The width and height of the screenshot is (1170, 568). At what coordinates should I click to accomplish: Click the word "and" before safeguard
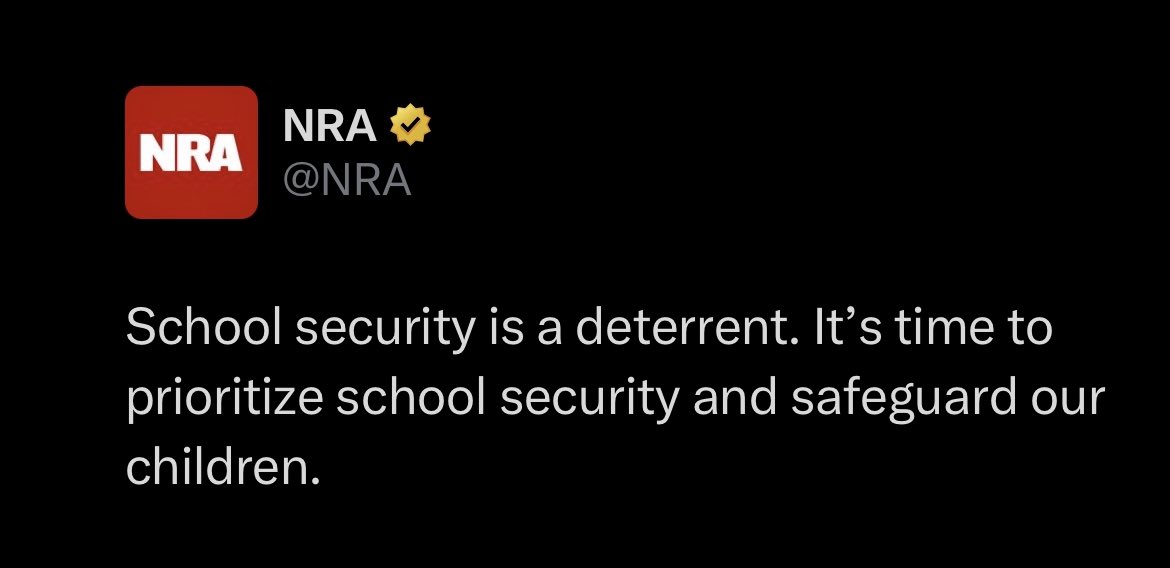[735, 399]
